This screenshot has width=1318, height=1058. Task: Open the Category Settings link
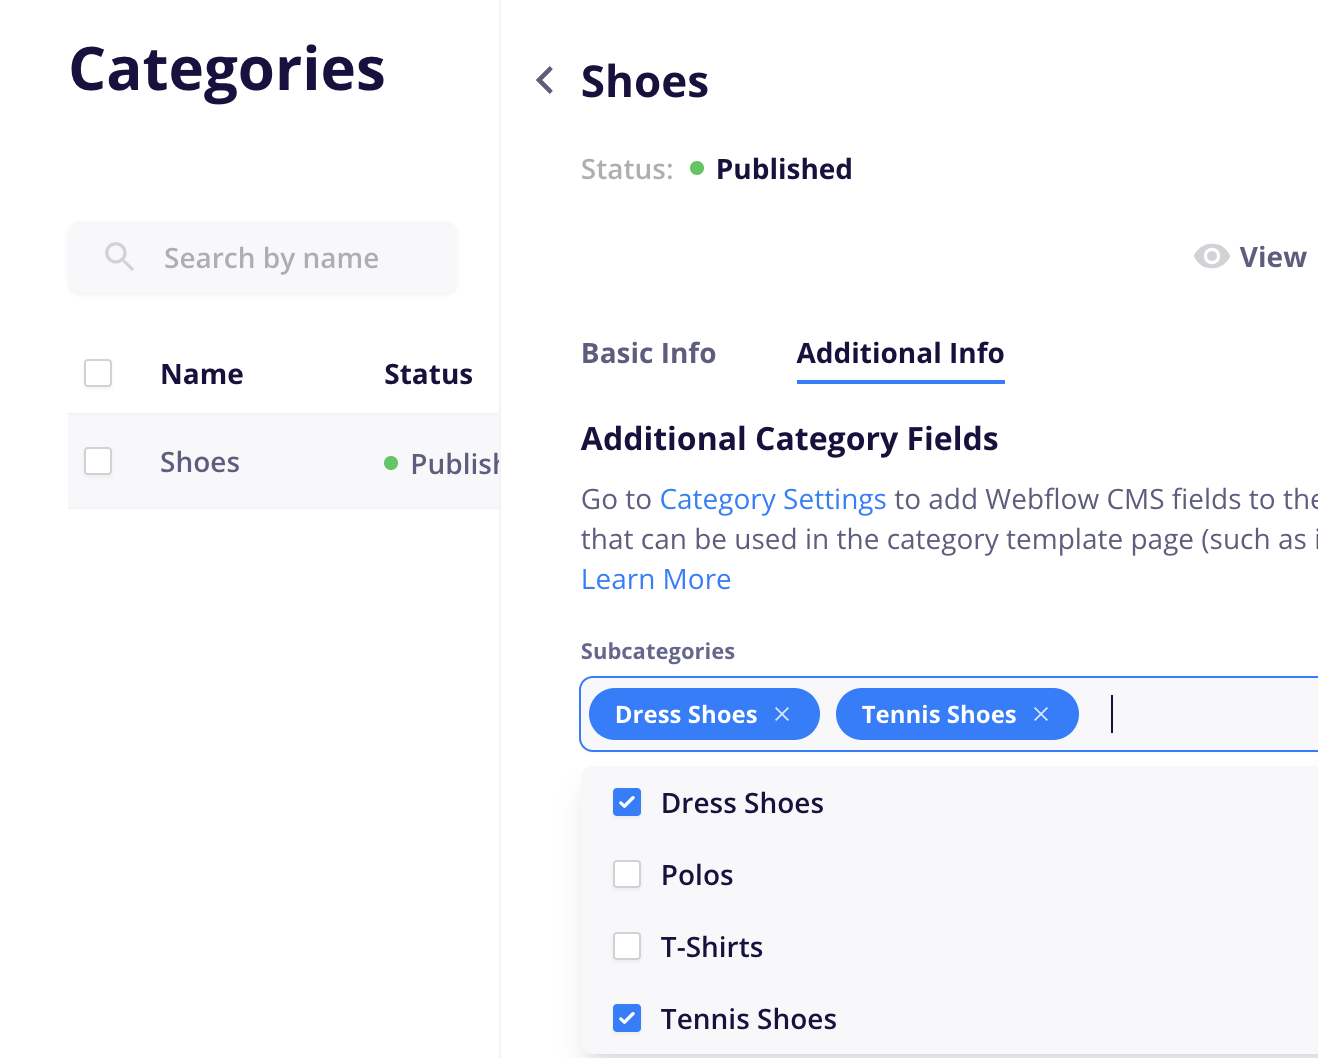772,499
